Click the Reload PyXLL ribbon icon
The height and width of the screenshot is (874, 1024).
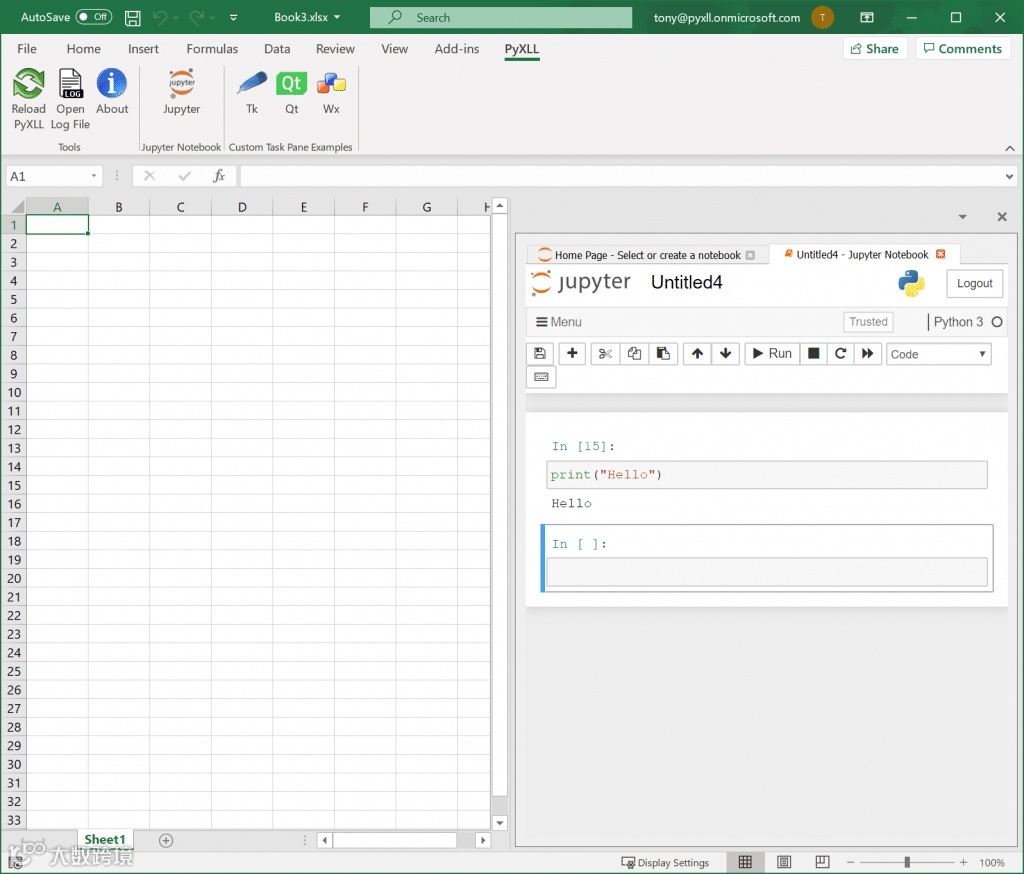(29, 99)
